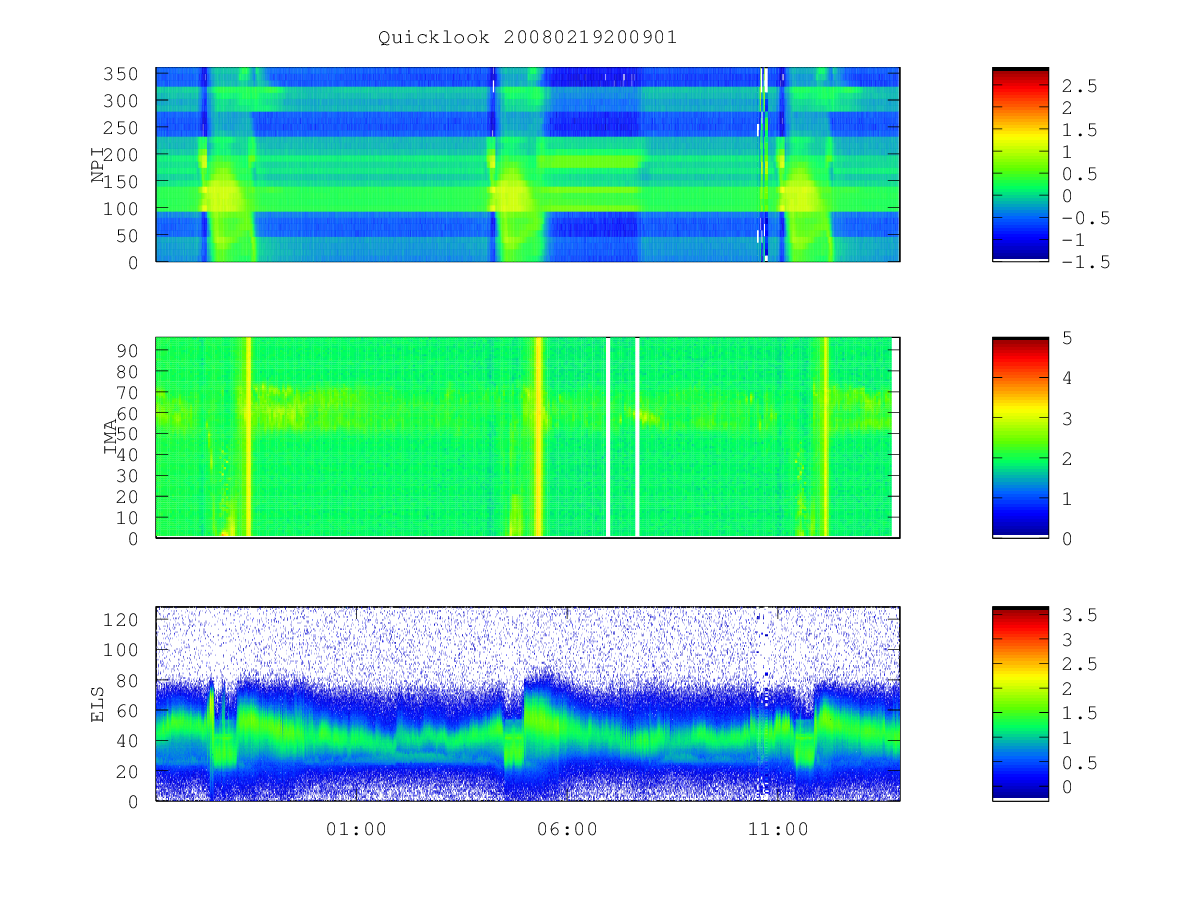Click 0.5 on ELS color scale
1200x900 pixels.
(x=1079, y=762)
